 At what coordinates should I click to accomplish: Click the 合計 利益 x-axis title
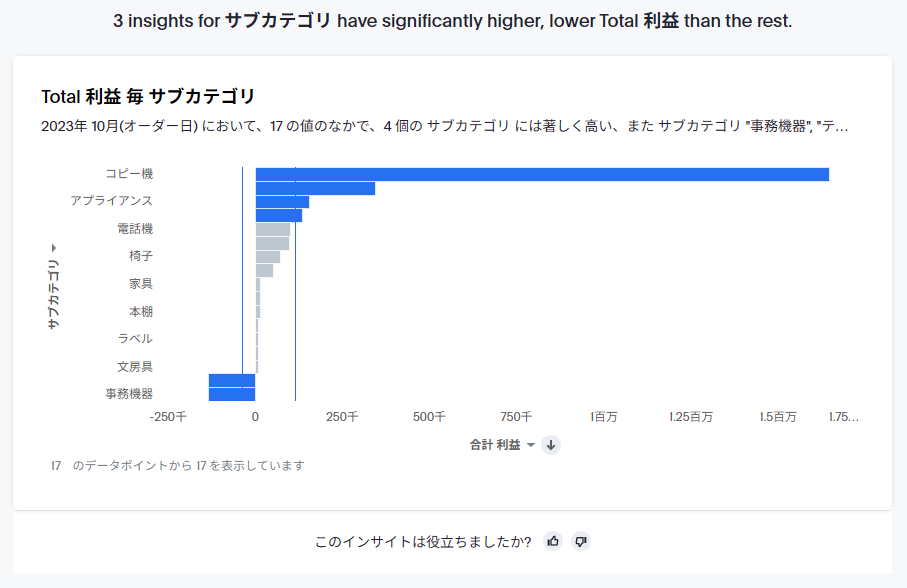[x=495, y=445]
